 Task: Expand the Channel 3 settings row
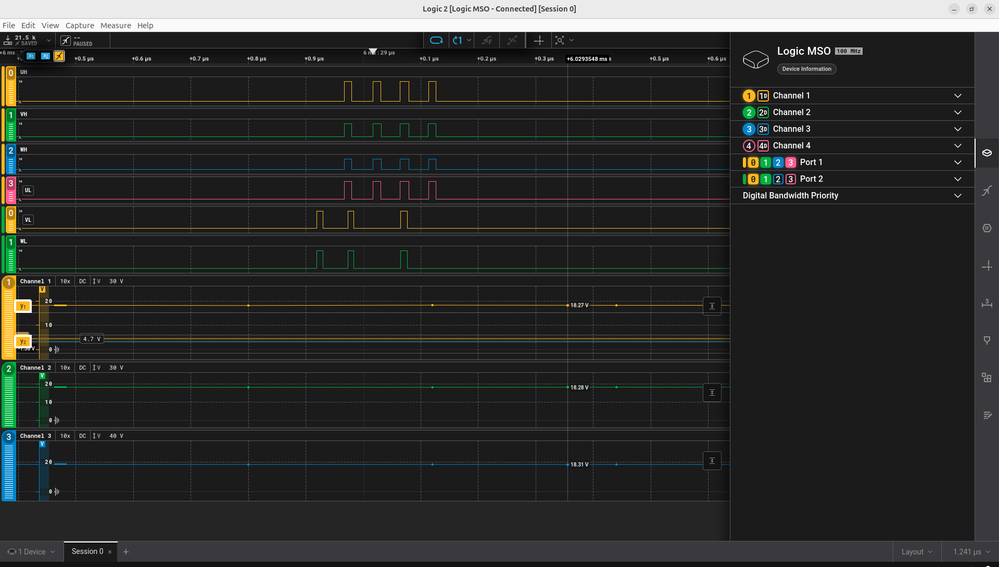[852, 129]
